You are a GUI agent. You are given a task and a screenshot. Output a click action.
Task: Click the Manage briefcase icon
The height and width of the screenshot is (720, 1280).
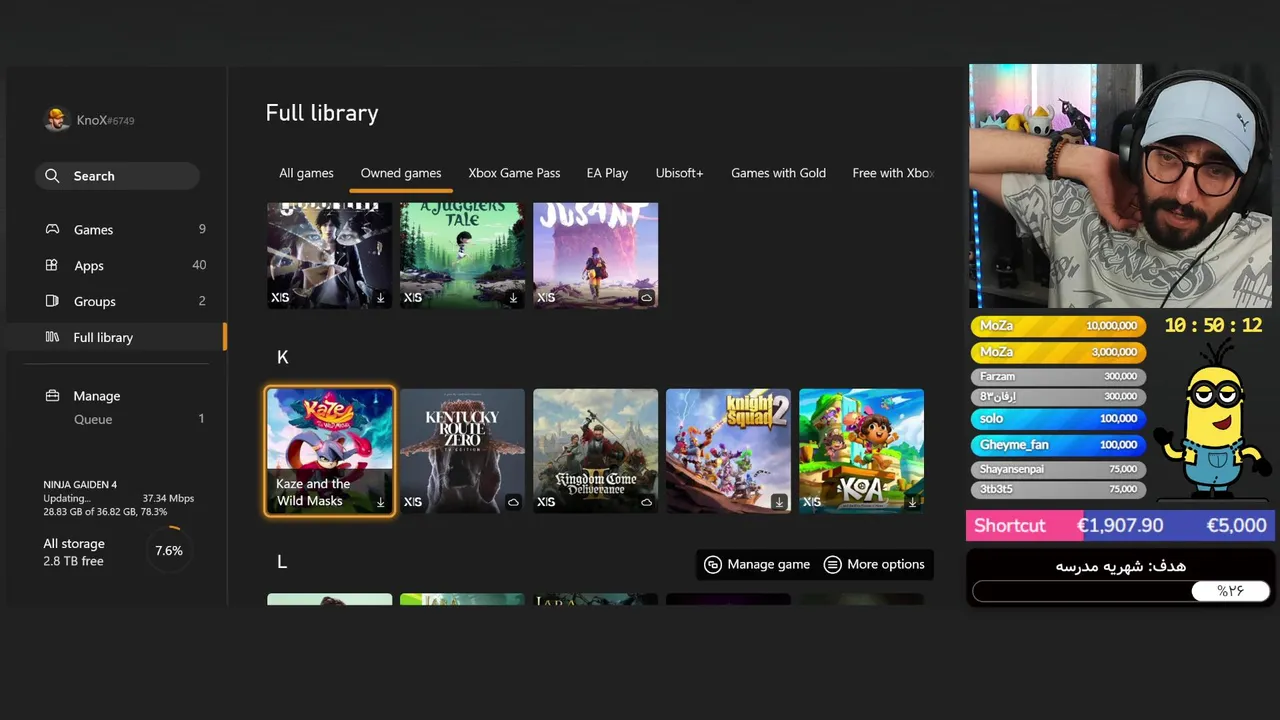point(52,396)
